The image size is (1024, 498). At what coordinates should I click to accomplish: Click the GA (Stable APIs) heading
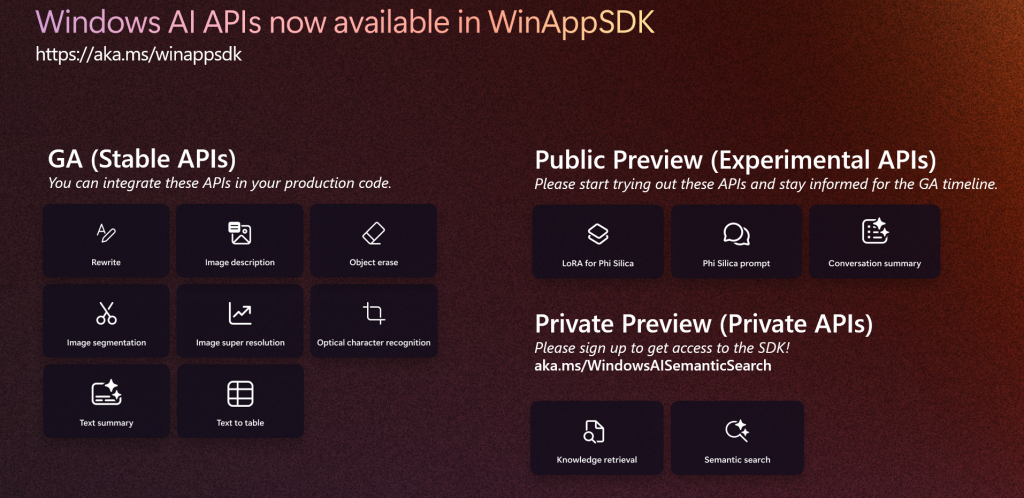pos(142,159)
